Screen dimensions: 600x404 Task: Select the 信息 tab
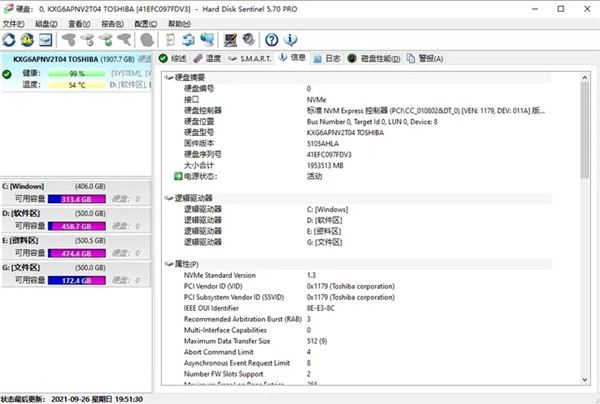pyautogui.click(x=293, y=58)
